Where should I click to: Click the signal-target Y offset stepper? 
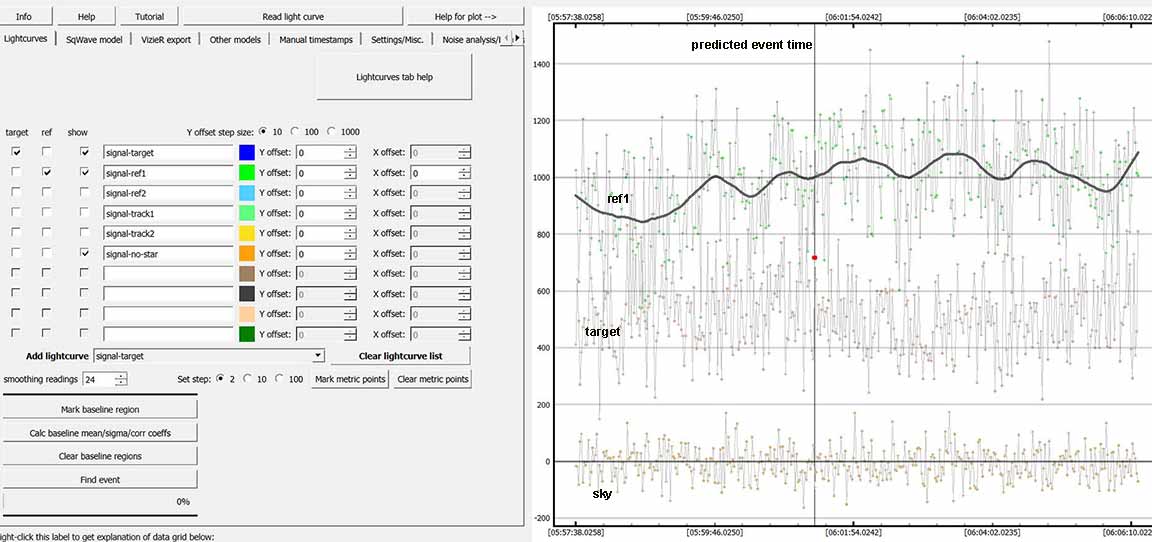(x=350, y=153)
